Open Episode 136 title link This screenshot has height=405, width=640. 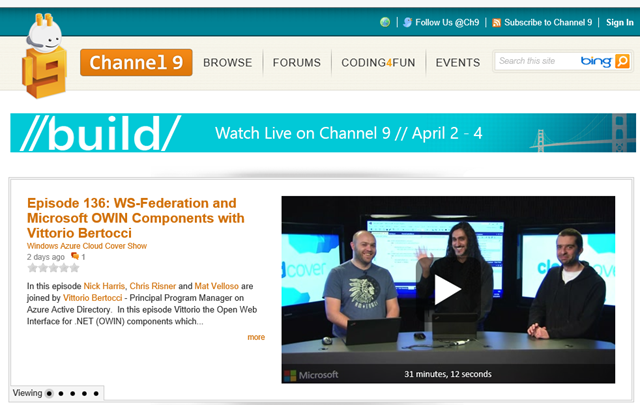pos(136,218)
